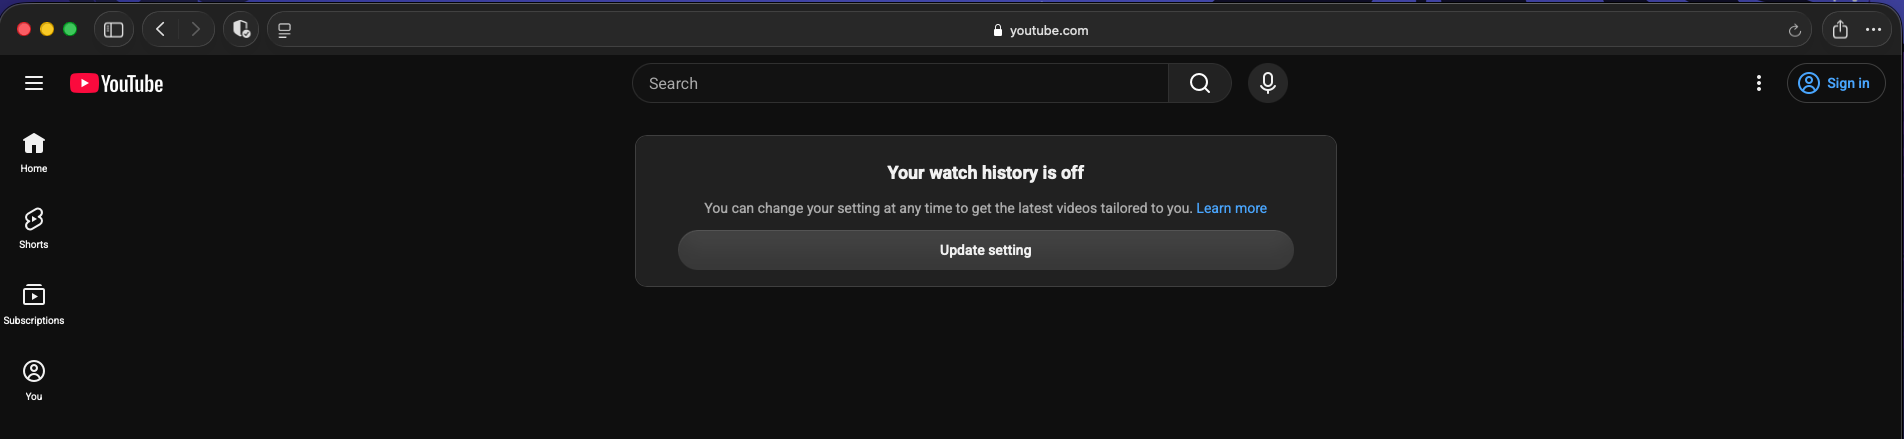The height and width of the screenshot is (439, 1904).
Task: Click the magnifying glass search button
Action: click(x=1199, y=83)
